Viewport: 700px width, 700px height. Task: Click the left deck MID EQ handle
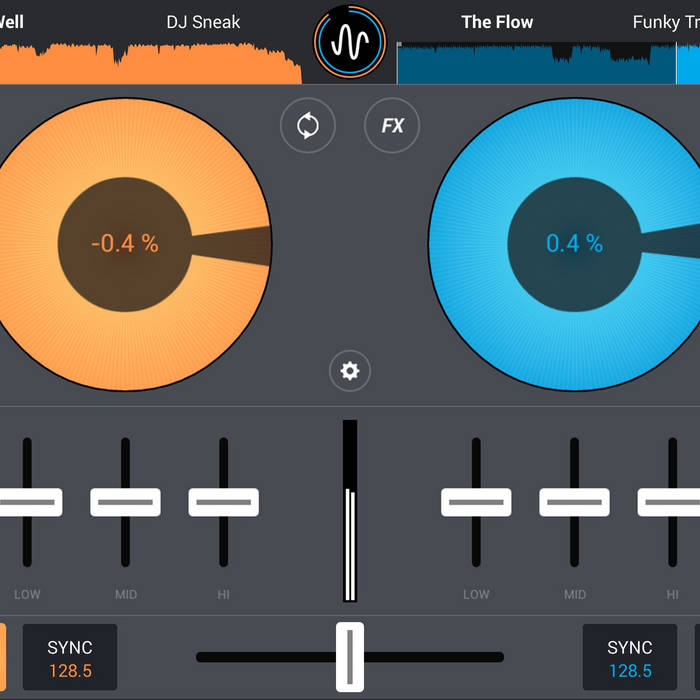pos(125,501)
